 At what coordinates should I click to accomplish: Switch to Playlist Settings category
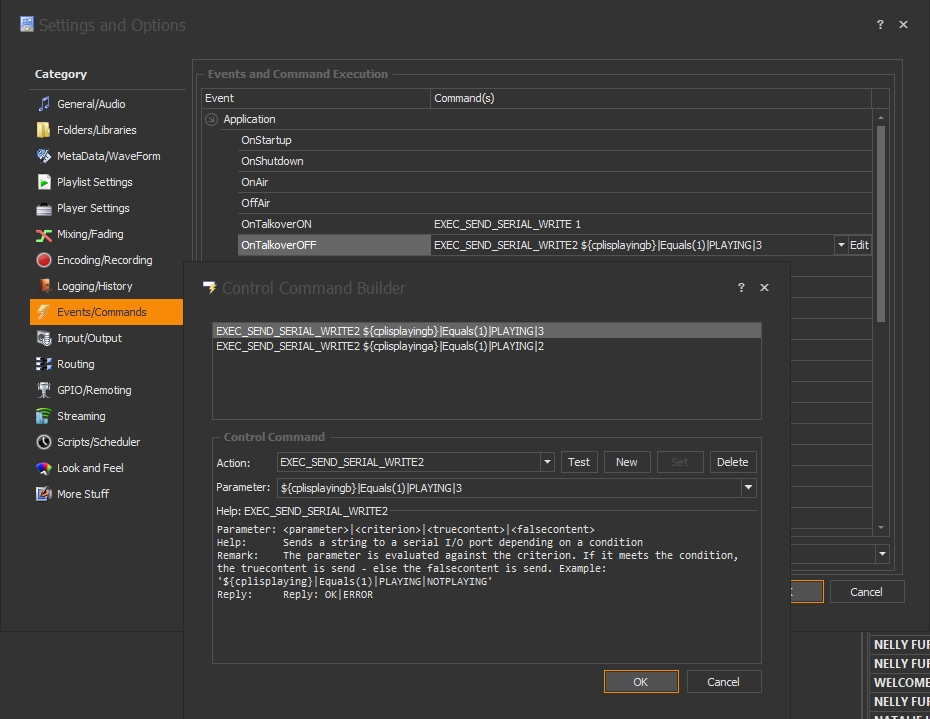click(106, 182)
